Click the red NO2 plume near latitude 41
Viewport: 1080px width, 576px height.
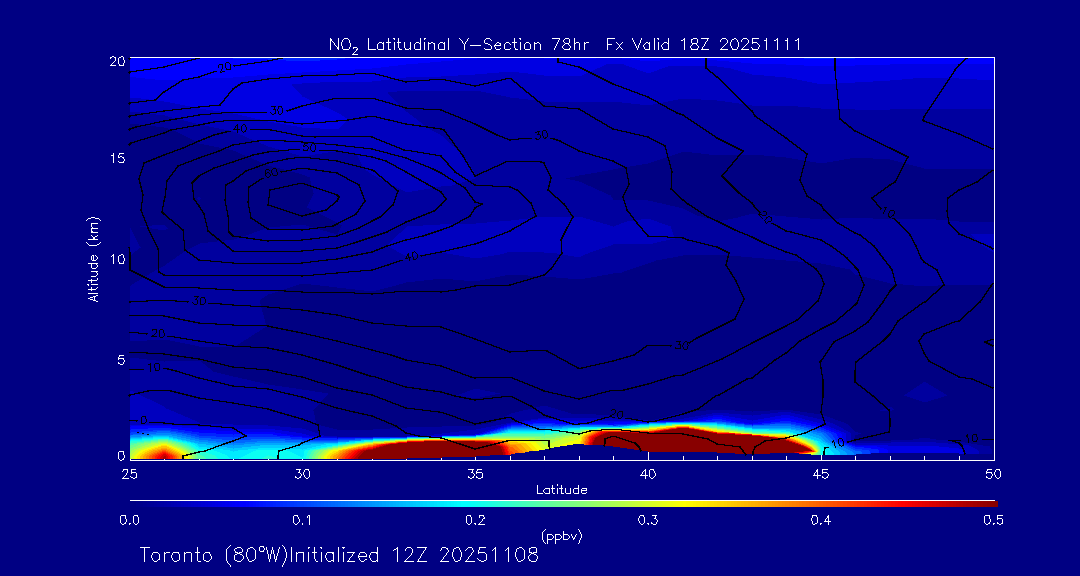click(680, 438)
